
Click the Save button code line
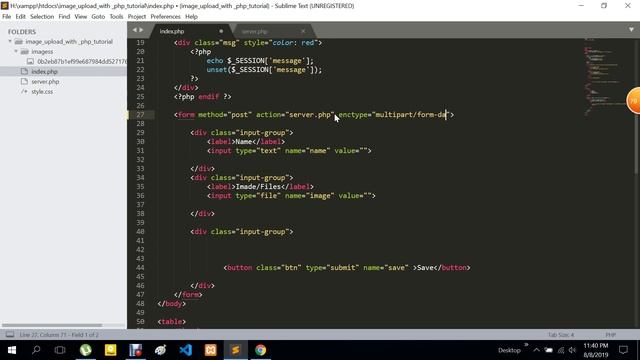347,268
